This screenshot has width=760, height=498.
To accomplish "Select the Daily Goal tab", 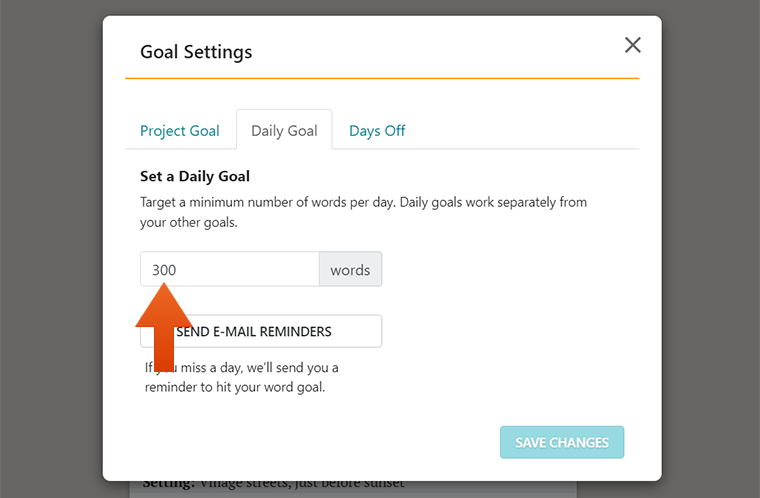I will click(x=284, y=130).
